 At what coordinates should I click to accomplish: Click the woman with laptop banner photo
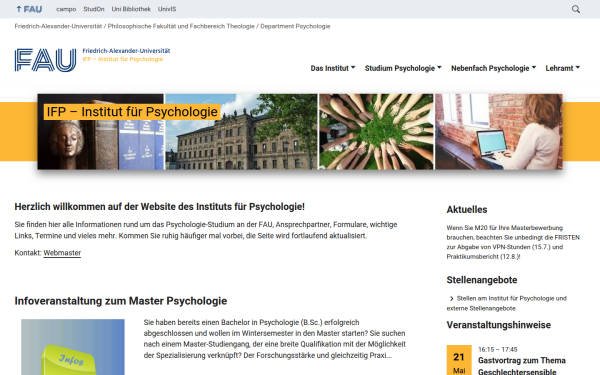pos(499,132)
